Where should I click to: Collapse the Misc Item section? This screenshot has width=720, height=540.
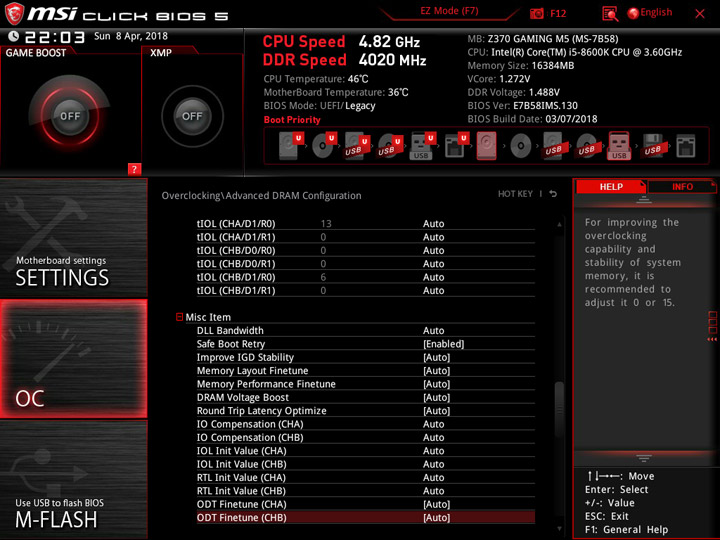click(x=180, y=317)
